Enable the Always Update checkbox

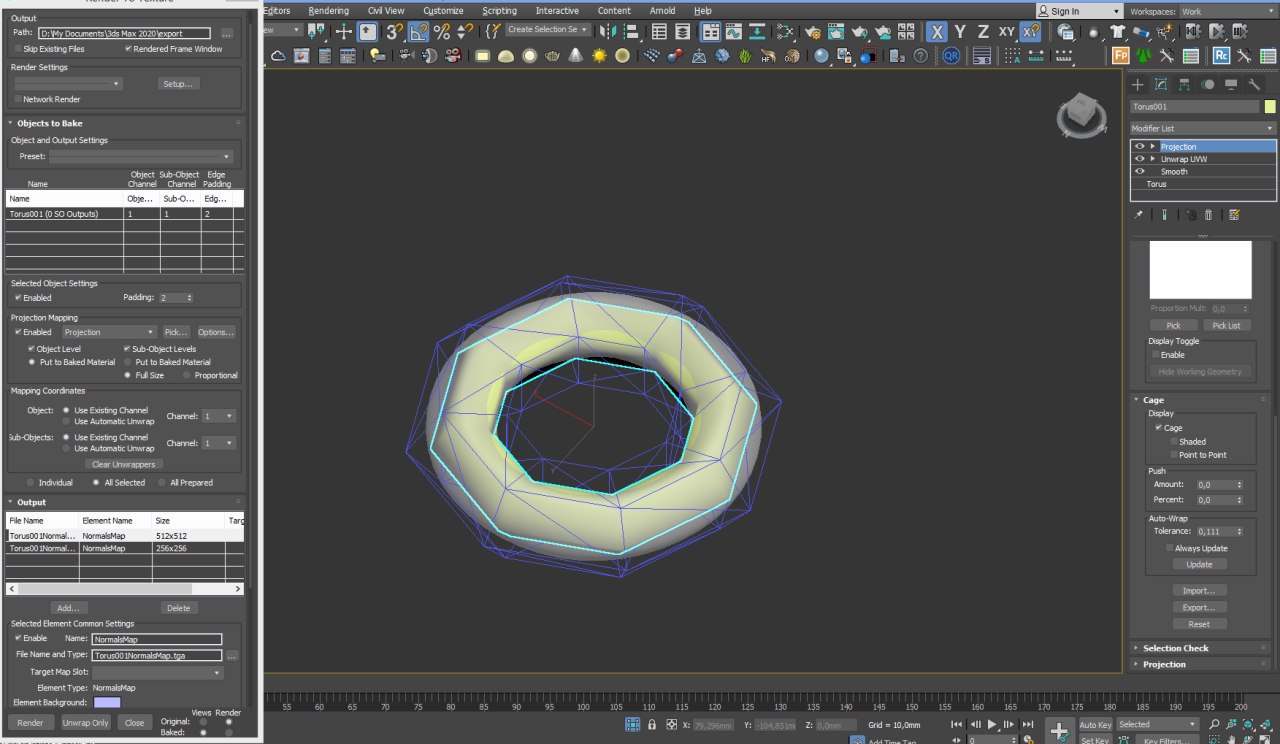[x=1170, y=548]
